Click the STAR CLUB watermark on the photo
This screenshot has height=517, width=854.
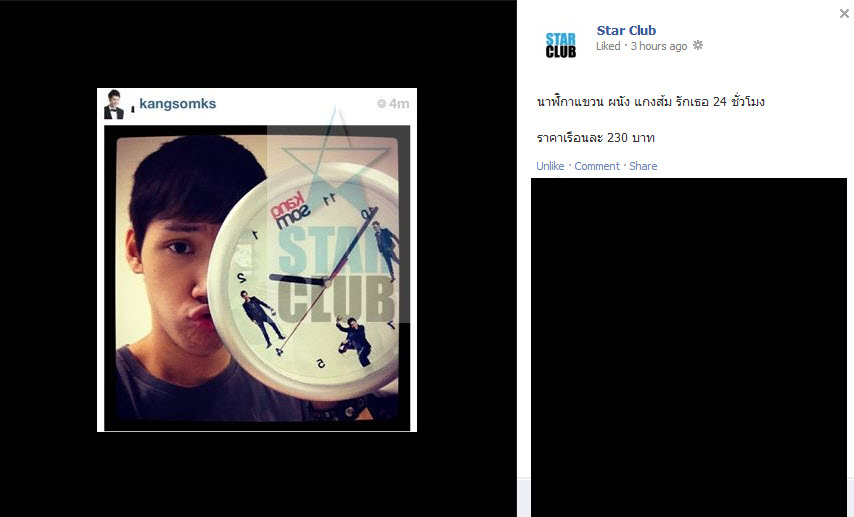[x=335, y=274]
